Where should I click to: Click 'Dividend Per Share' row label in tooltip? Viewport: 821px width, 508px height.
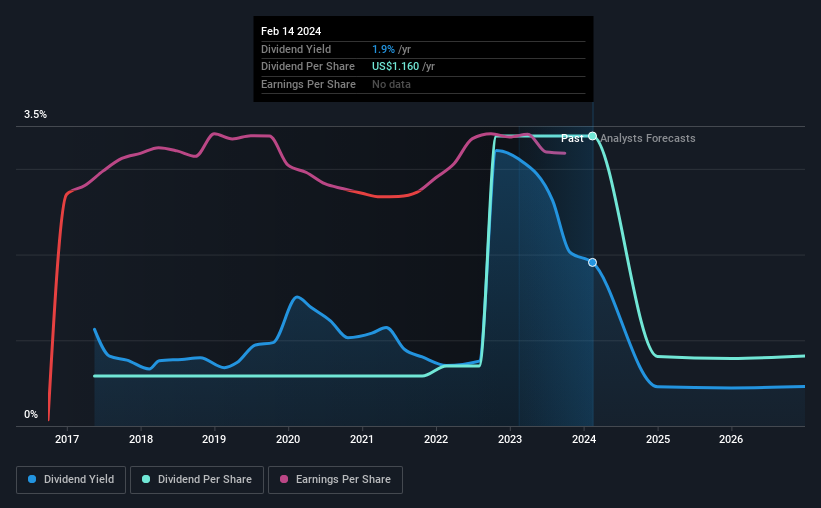click(x=308, y=67)
